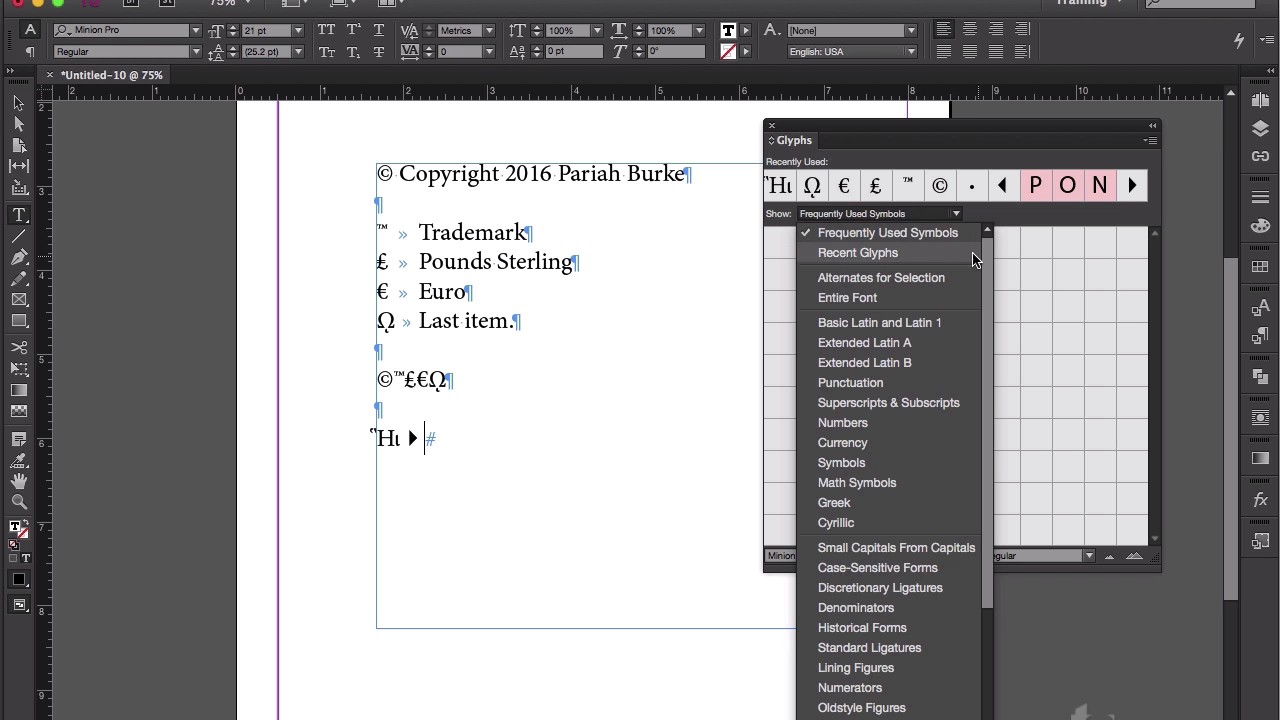Open the Layers panel icon

[x=1260, y=129]
